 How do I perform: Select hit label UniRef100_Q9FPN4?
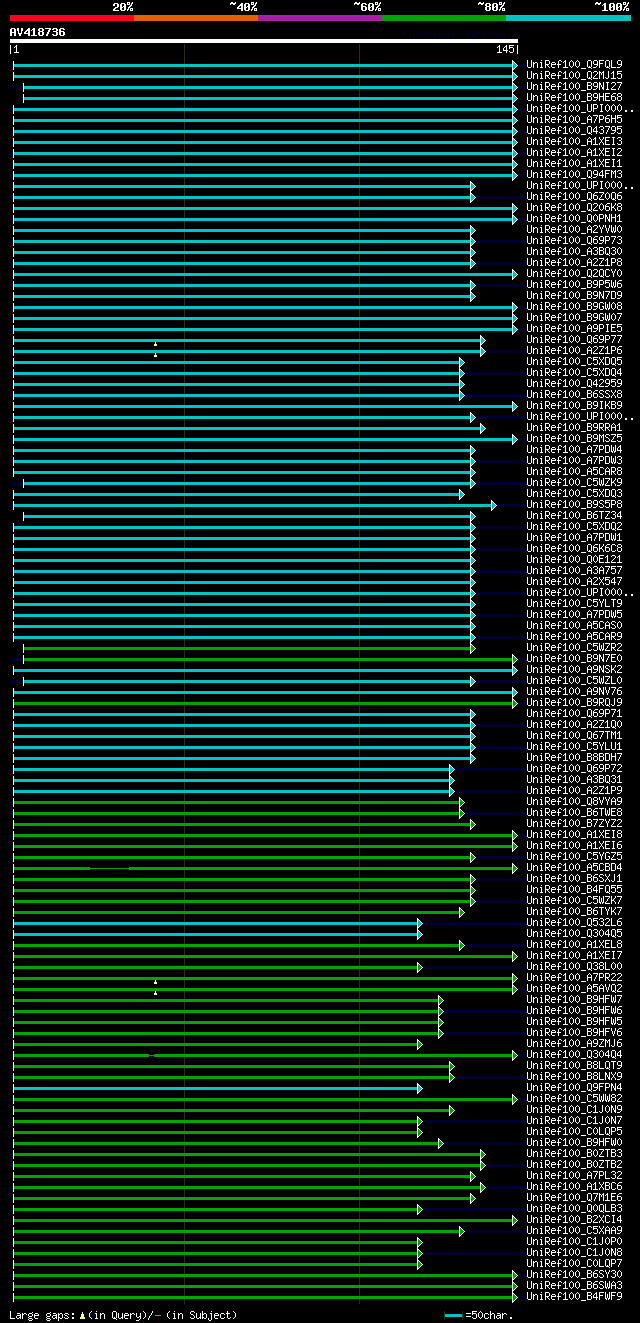click(574, 1087)
